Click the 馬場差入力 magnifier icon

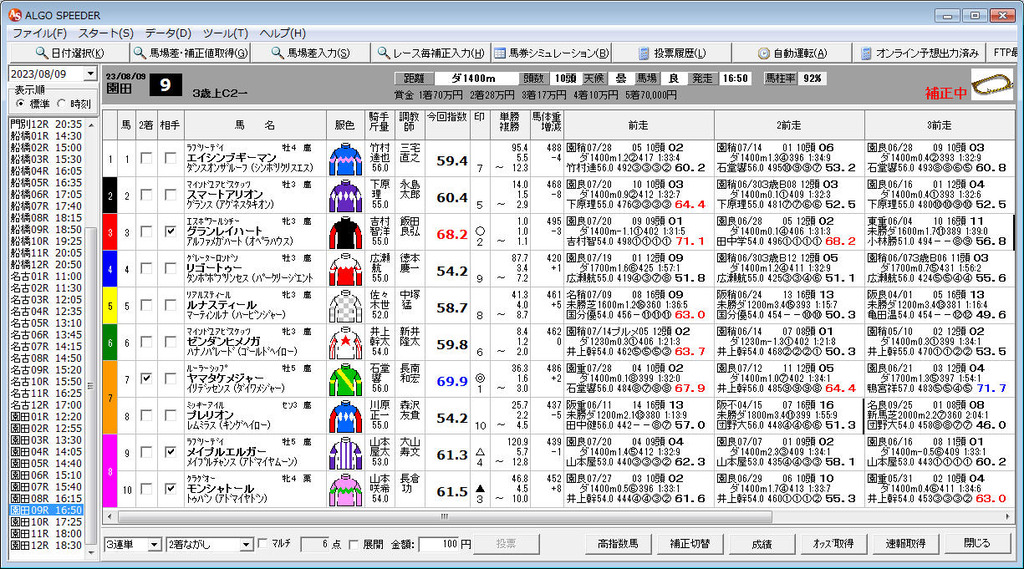coord(278,53)
